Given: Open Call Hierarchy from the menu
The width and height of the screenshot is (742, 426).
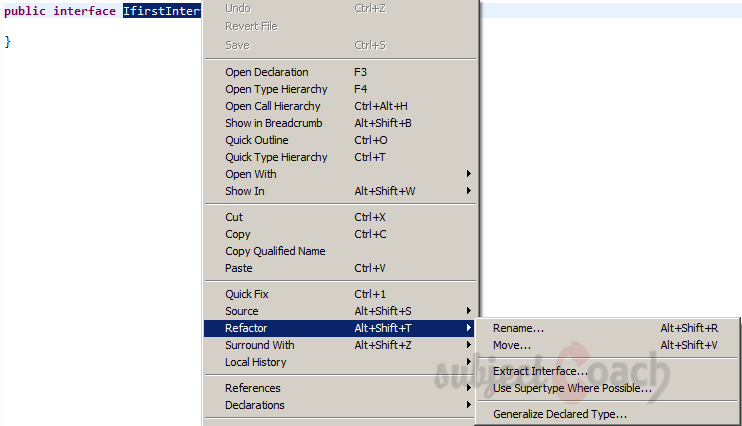Looking at the screenshot, I should (340, 106).
